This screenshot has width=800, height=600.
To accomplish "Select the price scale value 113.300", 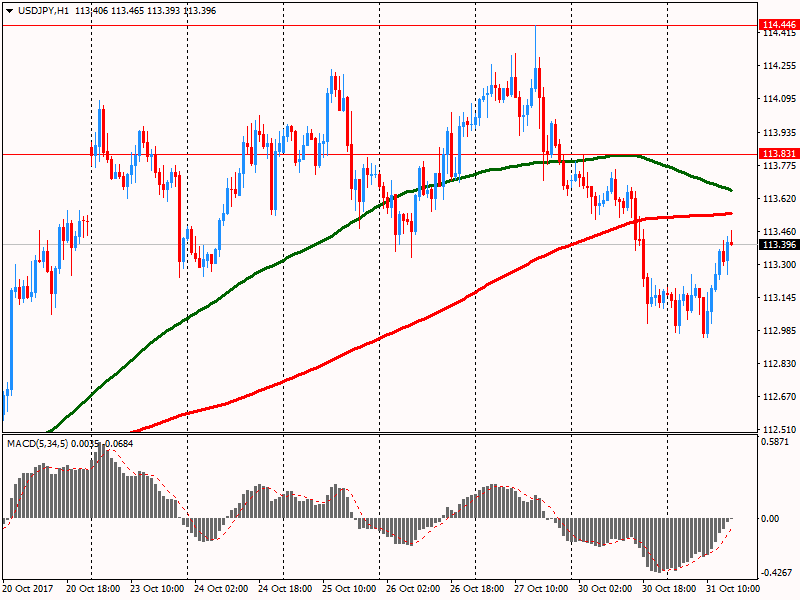I will tap(779, 264).
